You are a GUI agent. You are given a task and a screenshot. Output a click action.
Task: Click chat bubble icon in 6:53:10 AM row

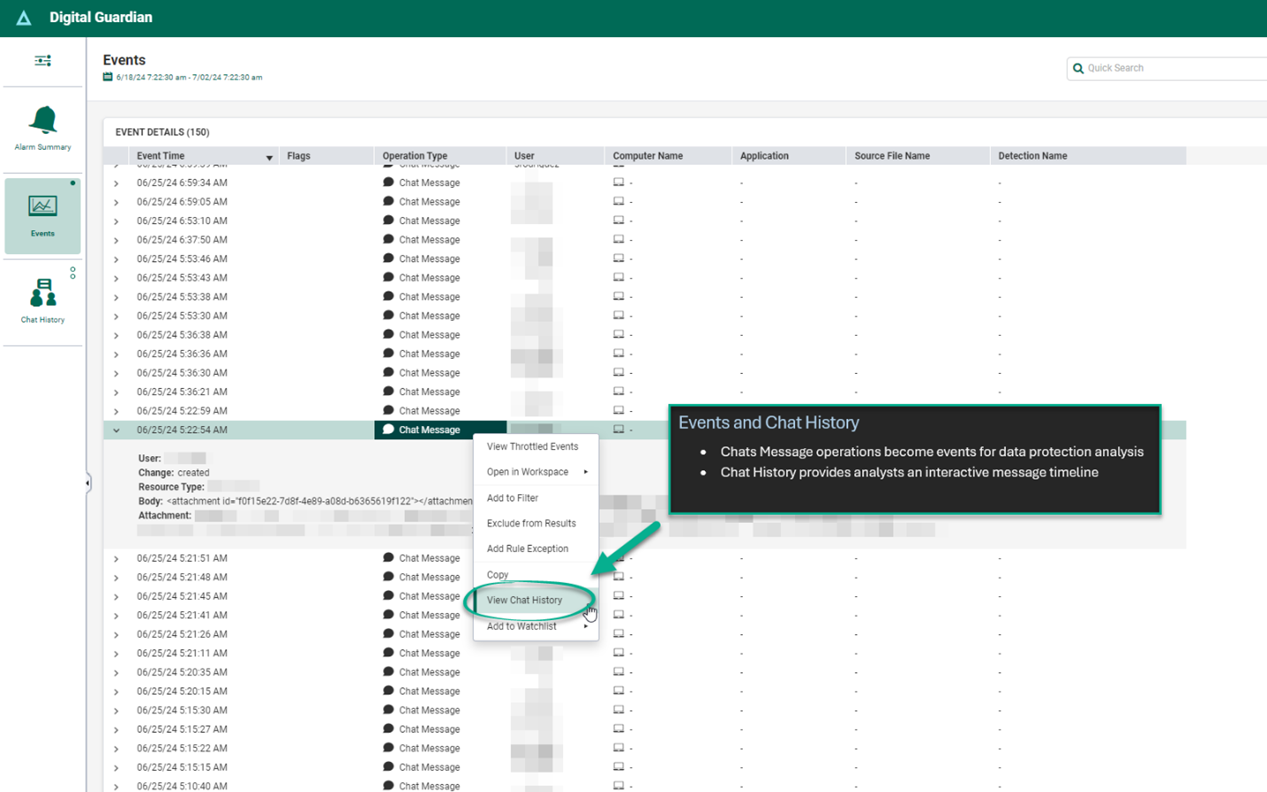tap(389, 221)
